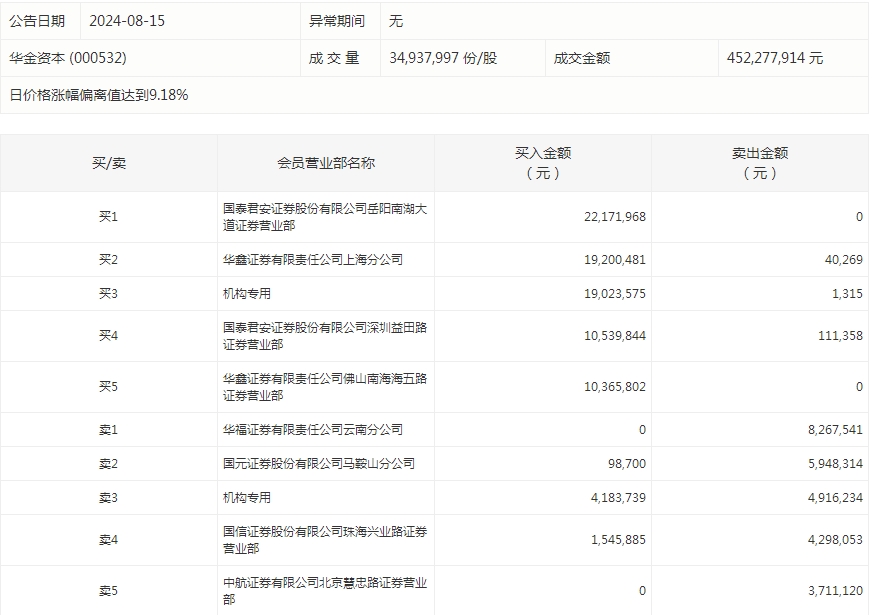Open 中航证券北京慧忠路证券营业部 entry
The width and height of the screenshot is (874, 615).
(325, 591)
